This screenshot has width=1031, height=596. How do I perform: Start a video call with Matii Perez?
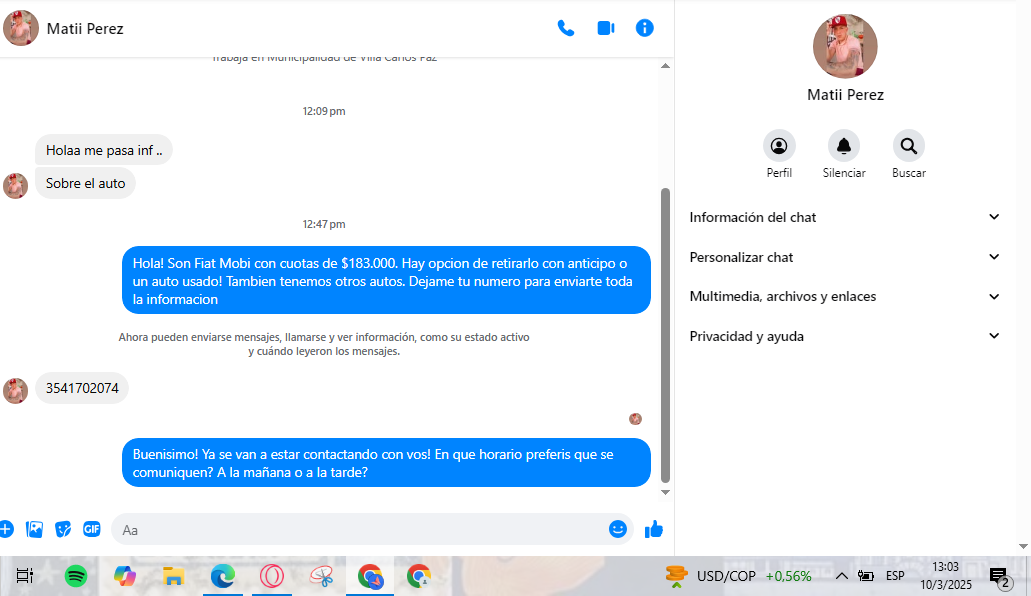[606, 28]
